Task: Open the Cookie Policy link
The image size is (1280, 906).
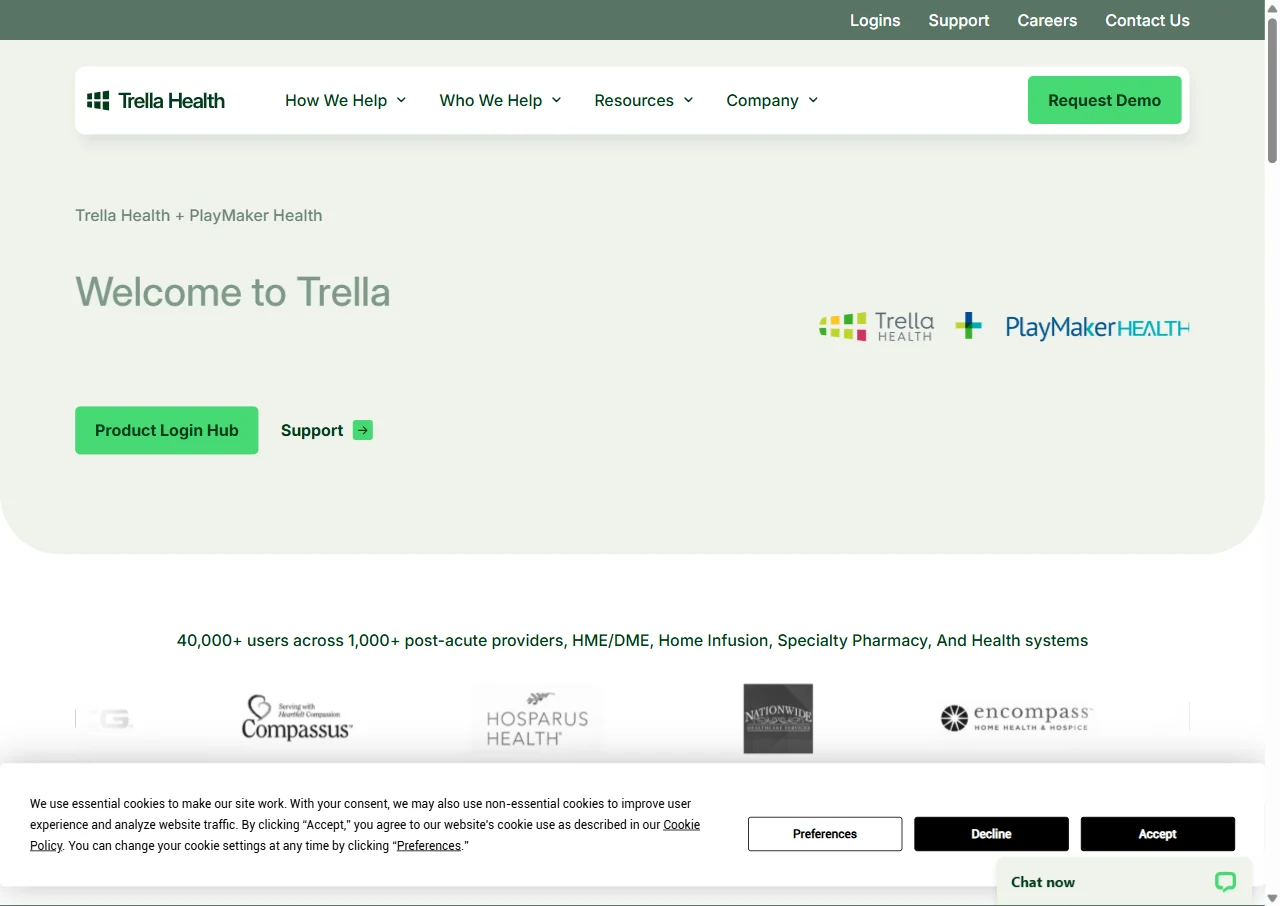Action: point(365,835)
